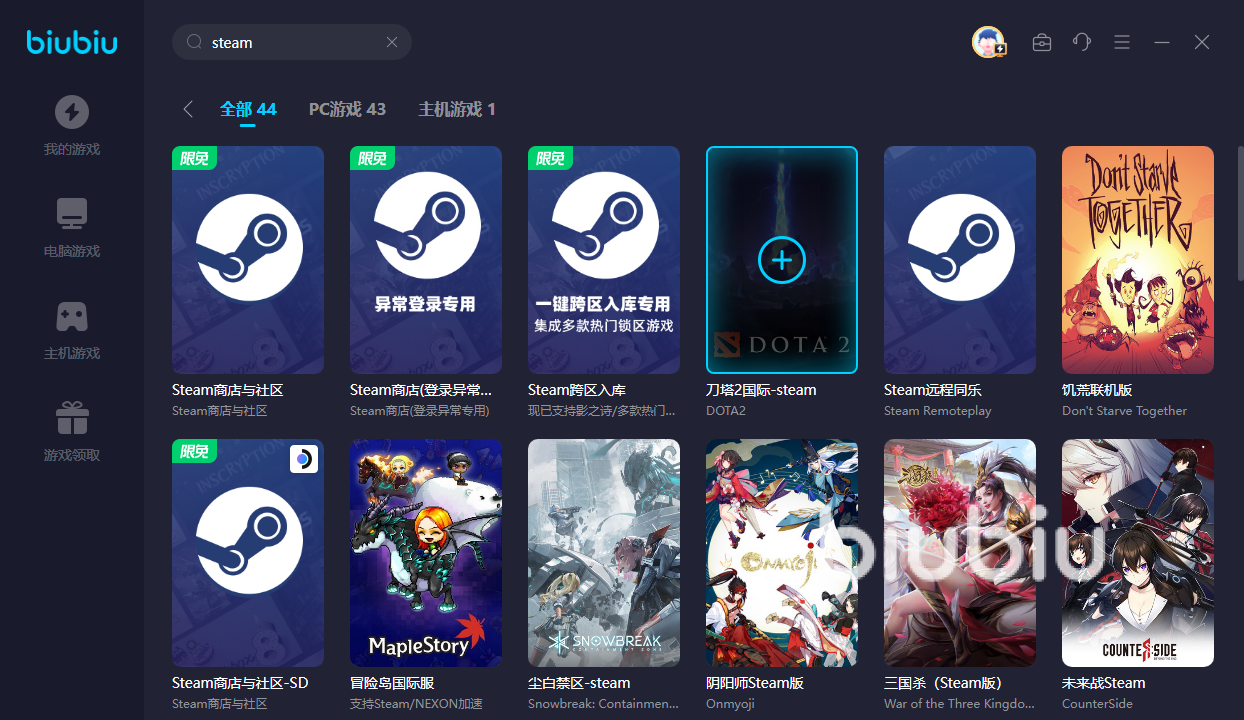Click the user avatar in the title bar
Viewport: 1244px width, 720px height.
pyautogui.click(x=988, y=42)
